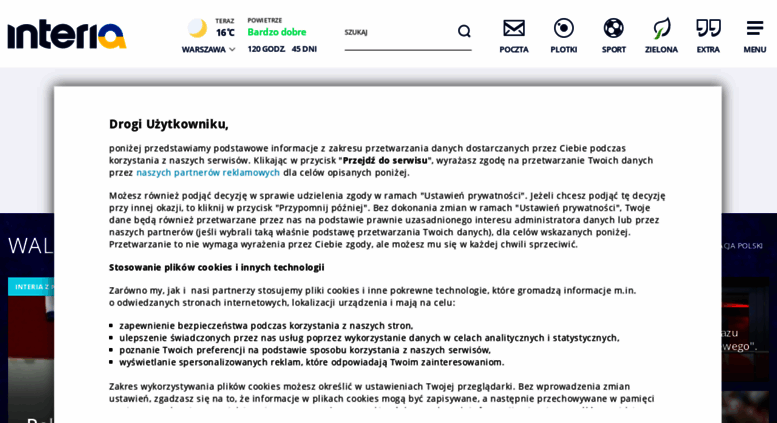Open the 'Bardzo dobre' air quality link
Viewport: 777px width, 423px height.
click(x=277, y=32)
